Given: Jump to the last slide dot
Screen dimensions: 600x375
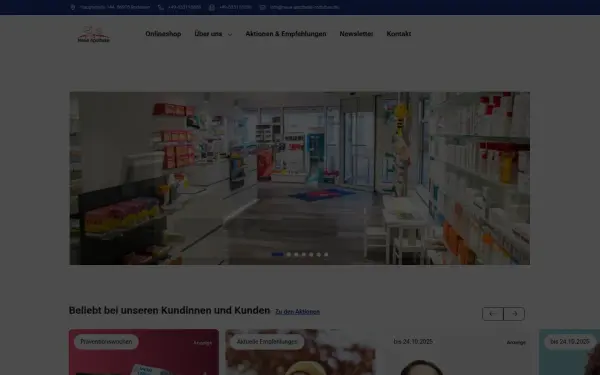Looking at the screenshot, I should 326,254.
